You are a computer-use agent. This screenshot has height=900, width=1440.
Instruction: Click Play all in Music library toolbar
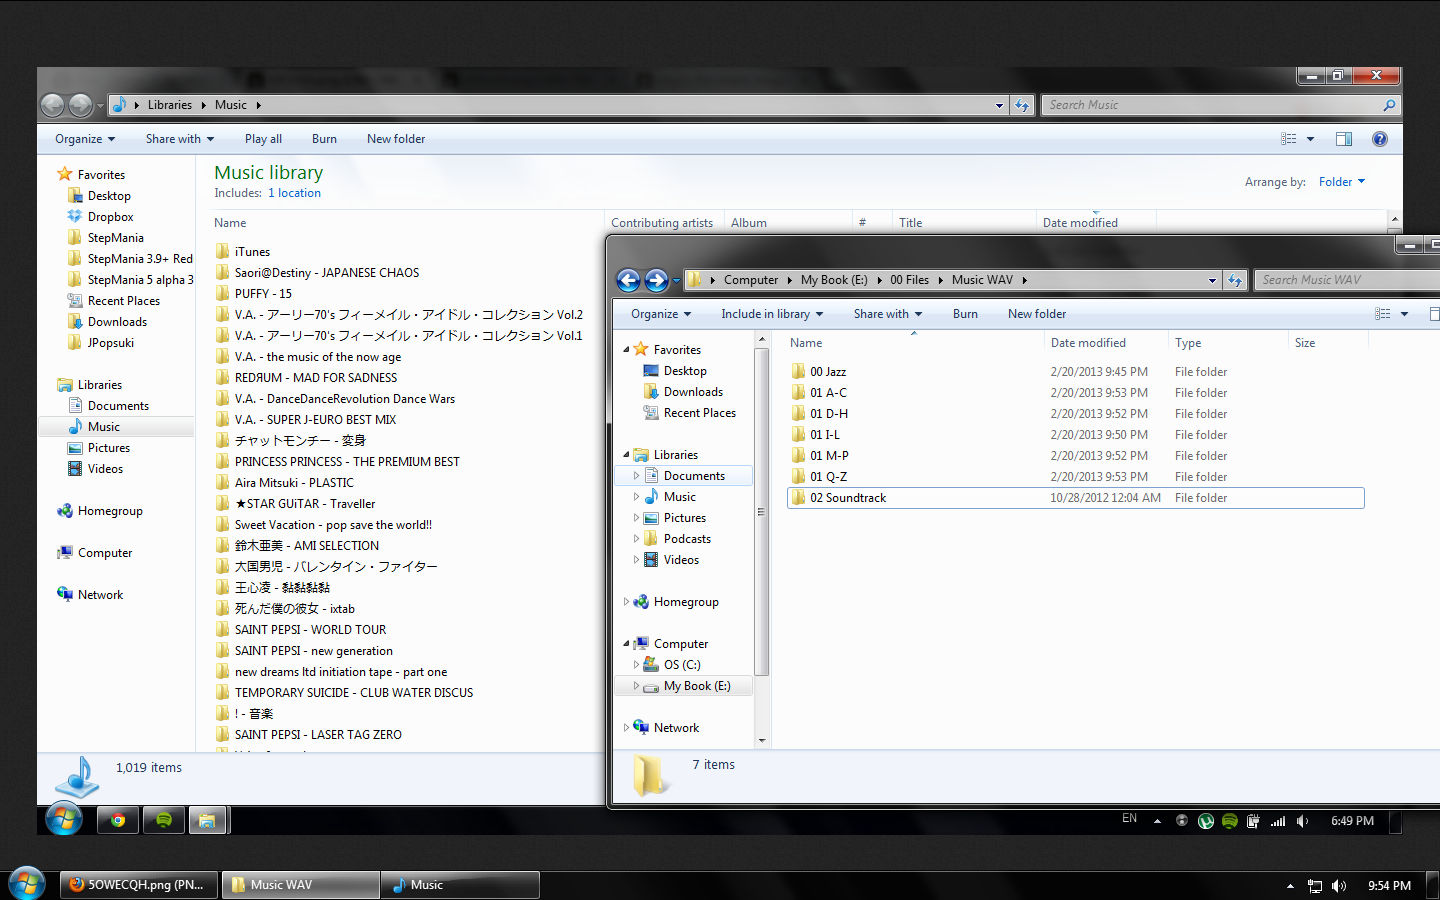click(x=263, y=139)
